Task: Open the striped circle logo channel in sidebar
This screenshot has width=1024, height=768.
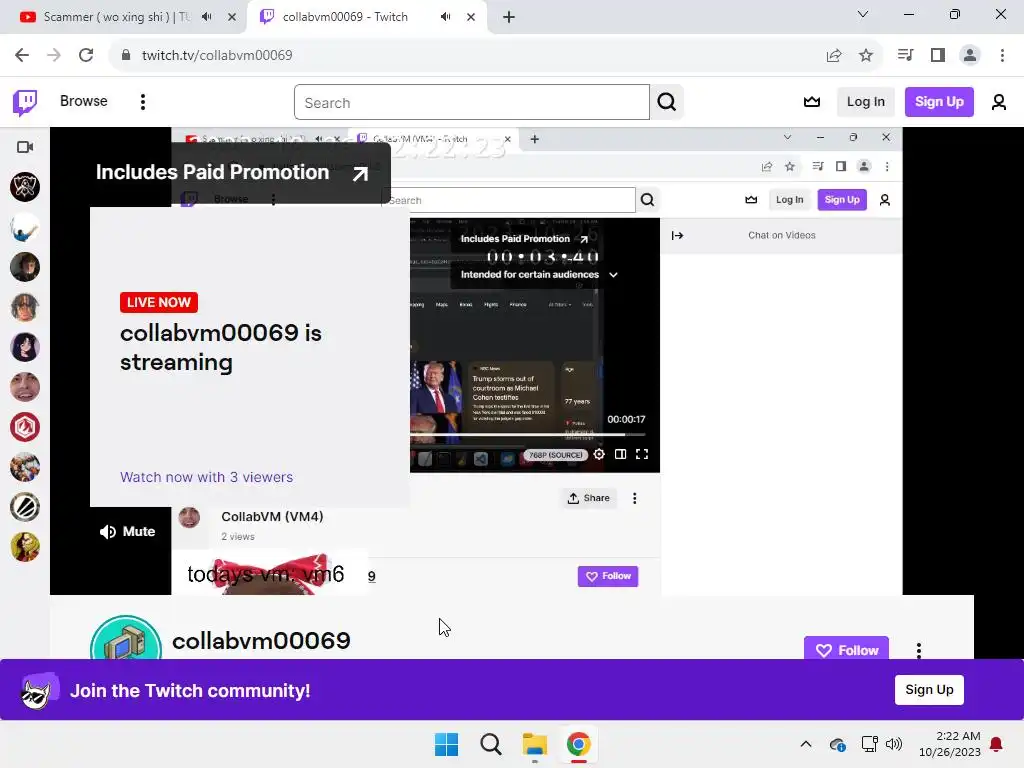Action: (25, 507)
